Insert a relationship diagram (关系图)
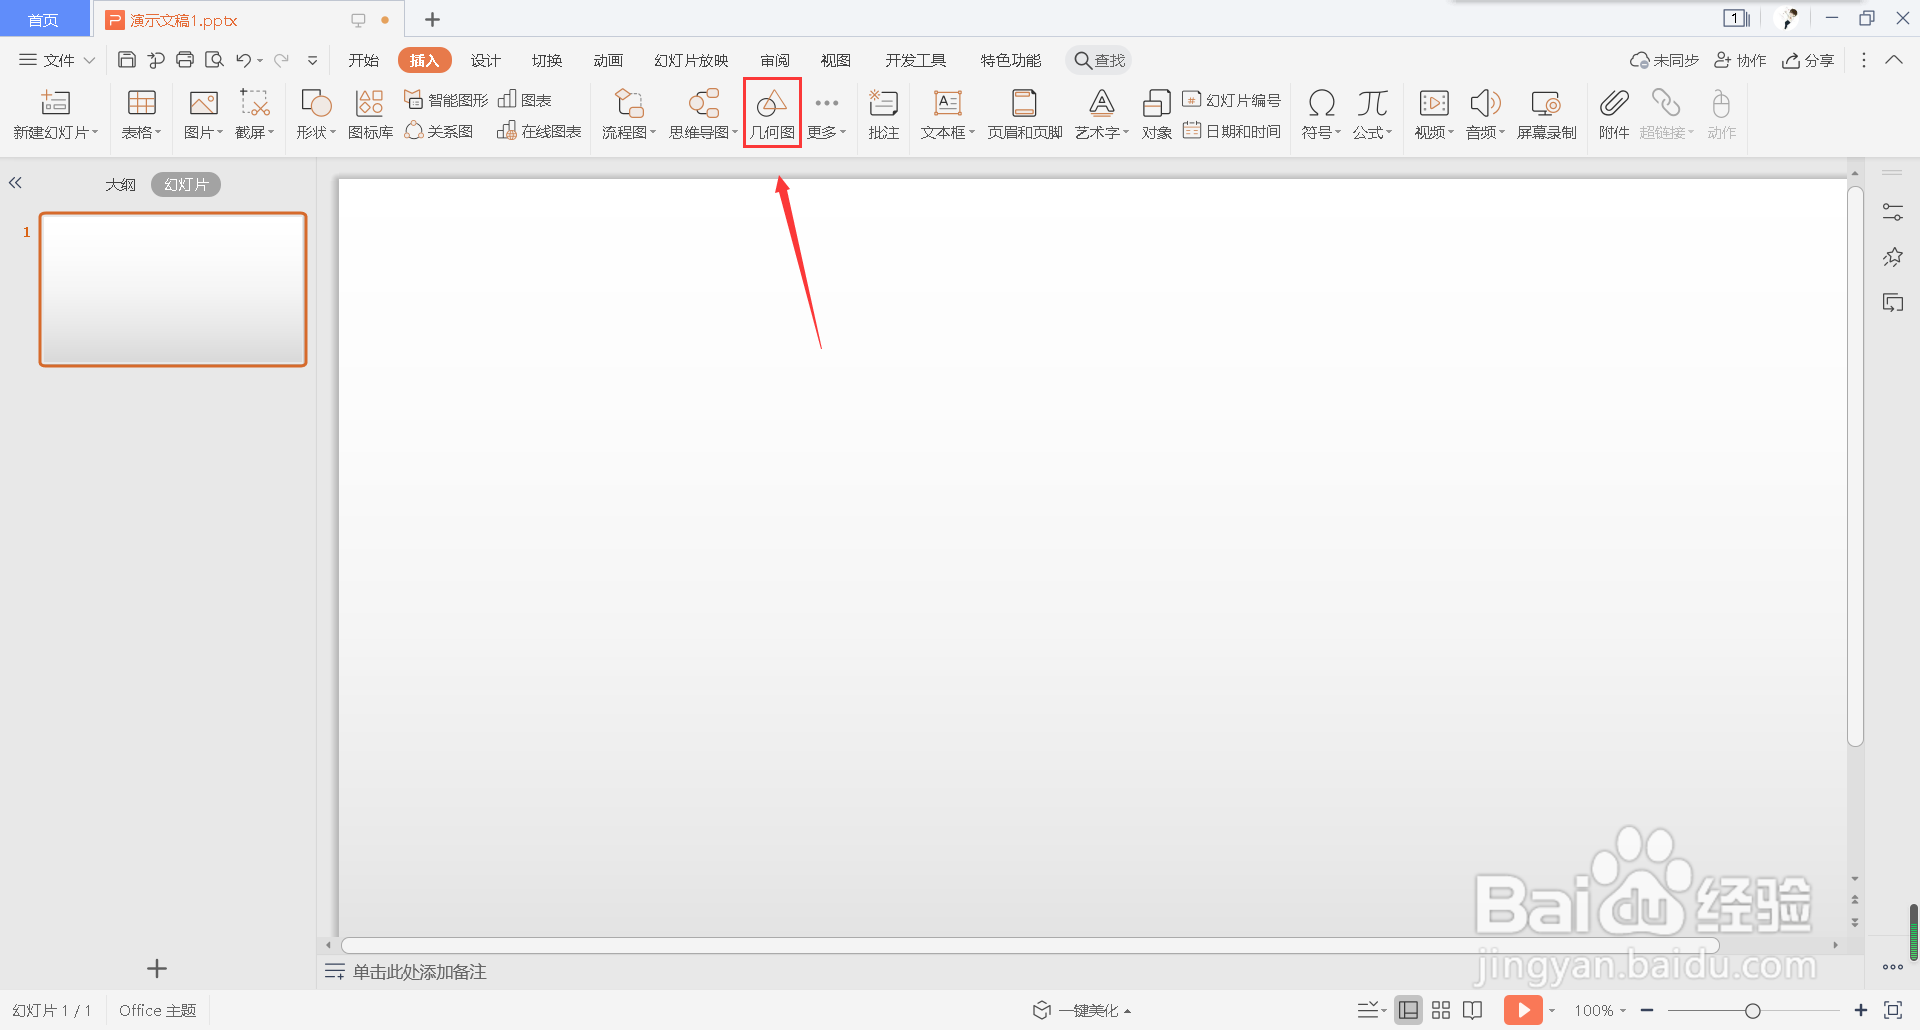This screenshot has height=1030, width=1920. 439,131
